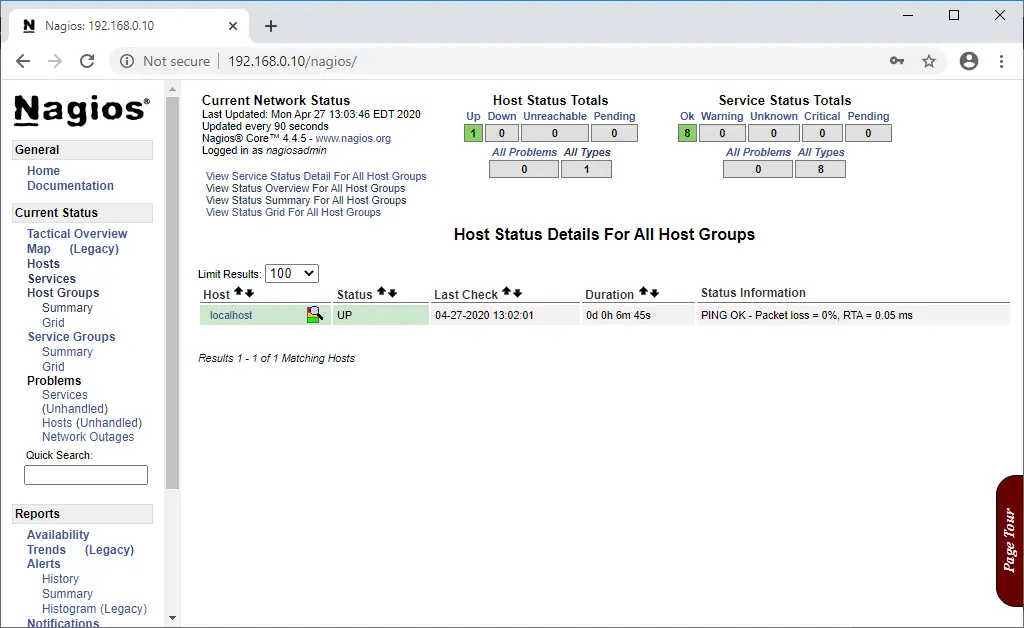1024x628 pixels.
Task: Click the Down label in Host Status Totals
Action: point(502,116)
